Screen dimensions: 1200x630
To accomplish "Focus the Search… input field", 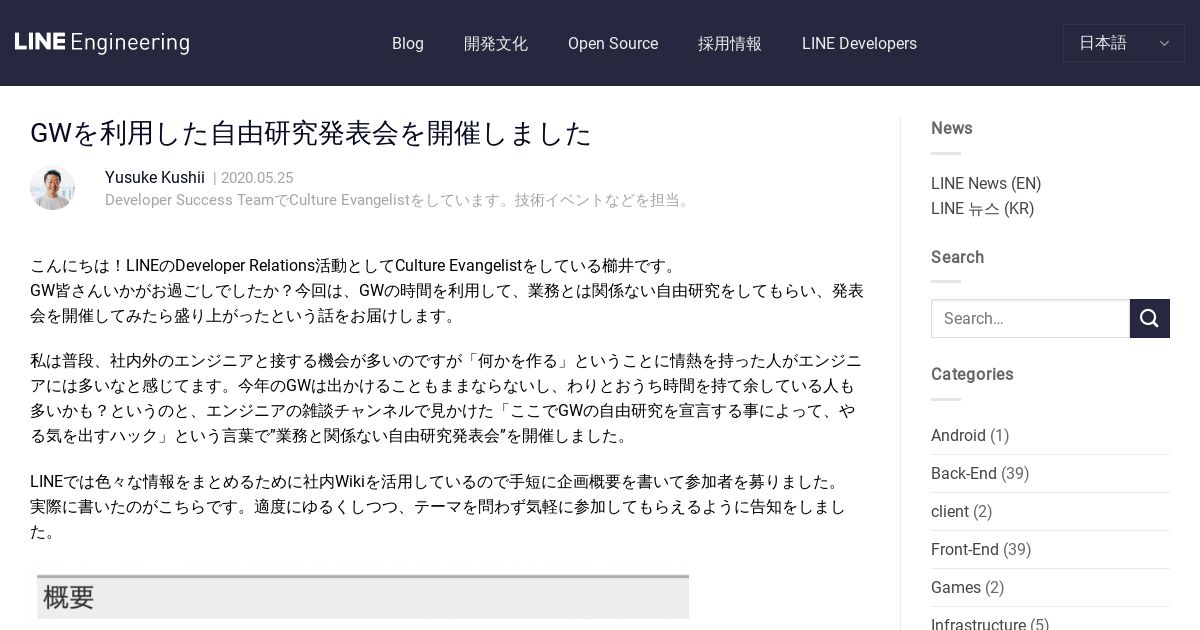I will click(1030, 318).
